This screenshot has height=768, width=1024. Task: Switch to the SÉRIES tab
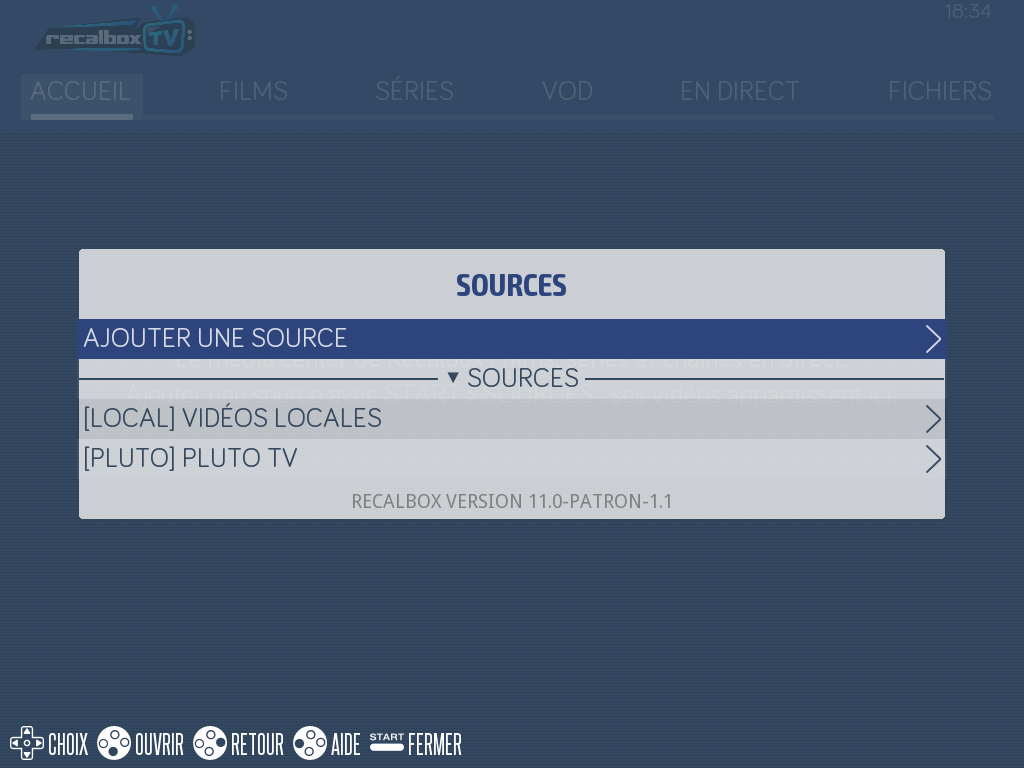pos(415,91)
